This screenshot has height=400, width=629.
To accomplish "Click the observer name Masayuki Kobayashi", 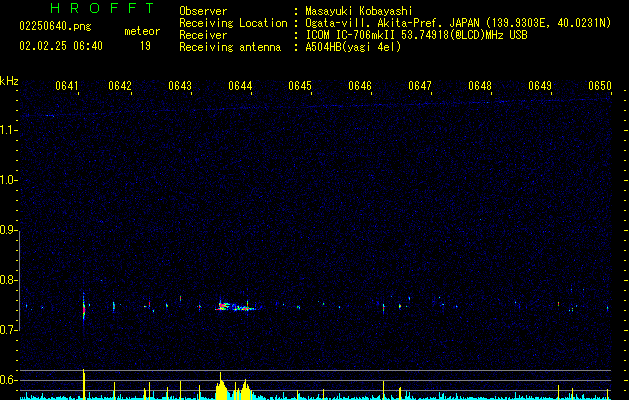I will point(359,11).
